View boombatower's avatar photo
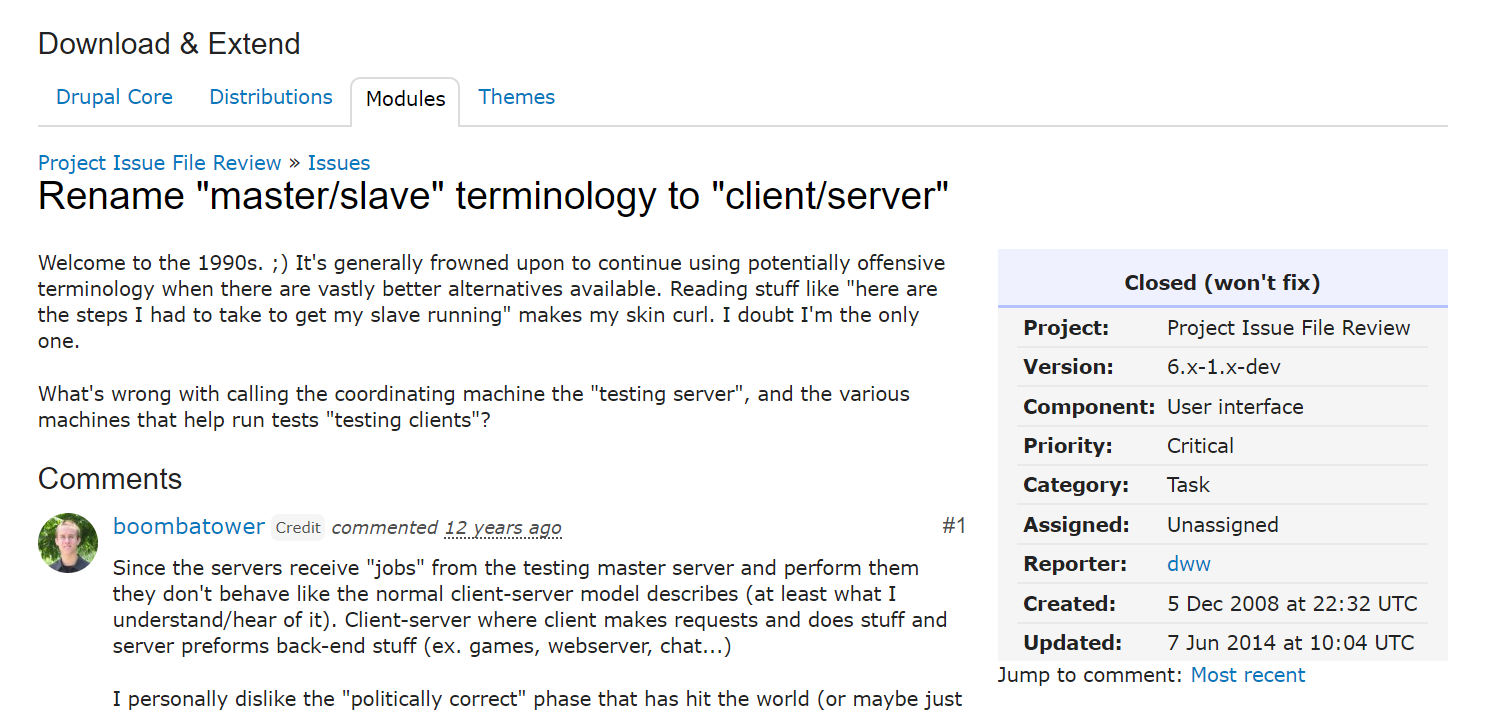The image size is (1500, 715). coord(68,543)
